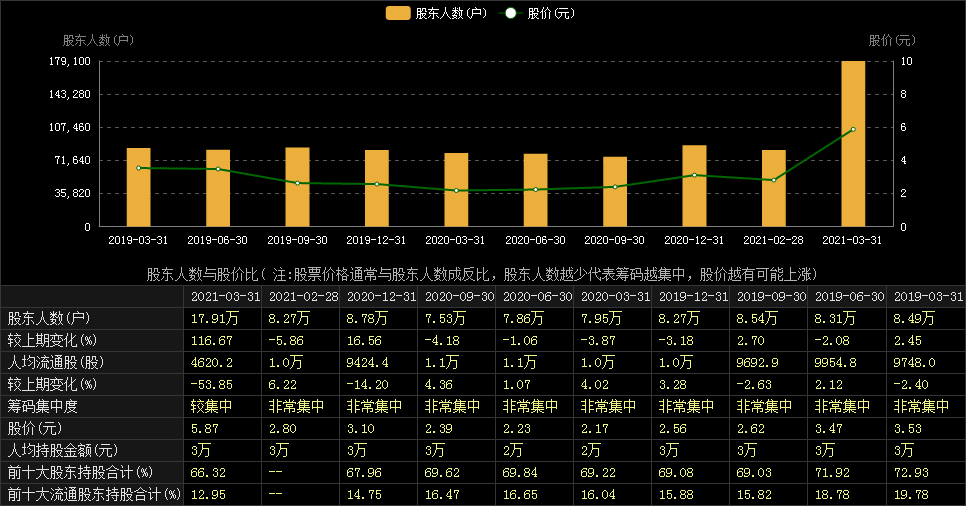Click row label 前十大流通股东持股合计(%)
This screenshot has width=966, height=506.
tap(94, 494)
